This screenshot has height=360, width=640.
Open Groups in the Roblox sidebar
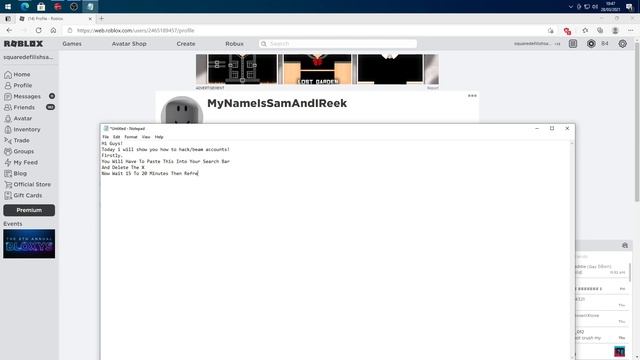(x=19, y=151)
